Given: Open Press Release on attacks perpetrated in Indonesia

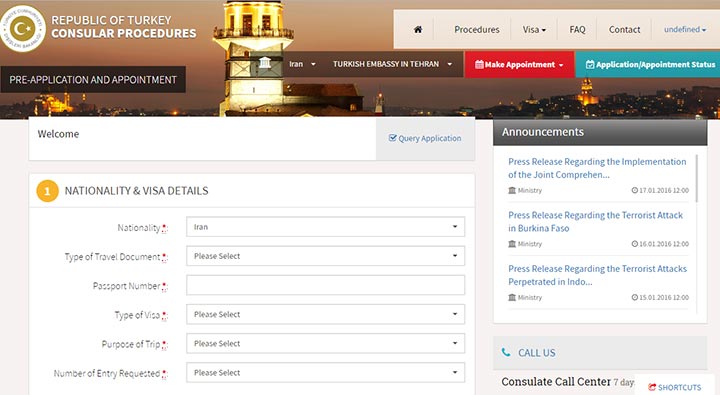Looking at the screenshot, I should tap(597, 275).
